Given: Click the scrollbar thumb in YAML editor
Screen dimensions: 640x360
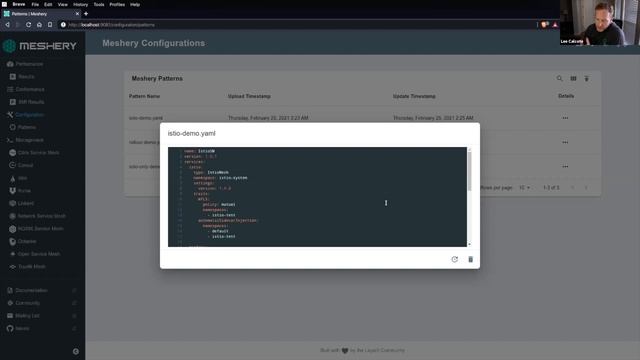Looking at the screenshot, I should [469, 171].
